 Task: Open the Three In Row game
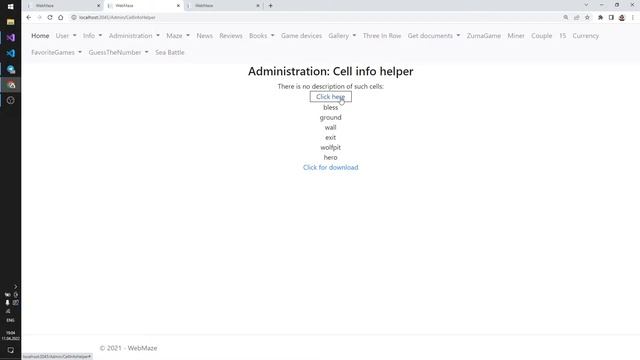[382, 36]
